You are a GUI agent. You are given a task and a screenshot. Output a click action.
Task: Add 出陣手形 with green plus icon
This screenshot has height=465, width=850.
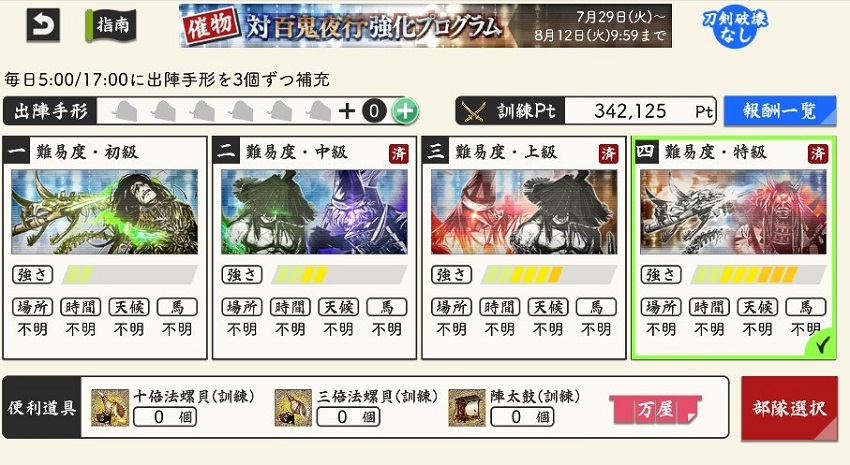[405, 111]
